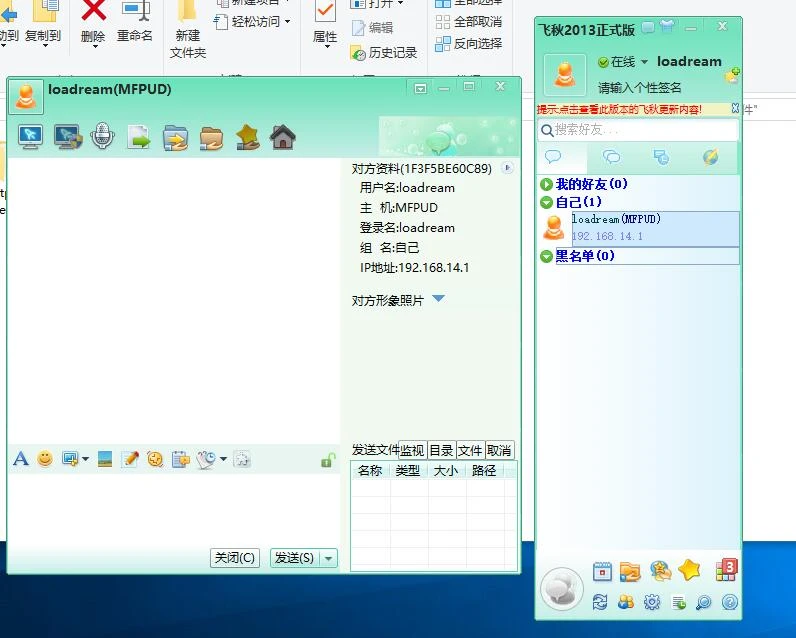The image size is (796, 638).
Task: Click the 取消 tab in the file panel
Action: point(500,450)
